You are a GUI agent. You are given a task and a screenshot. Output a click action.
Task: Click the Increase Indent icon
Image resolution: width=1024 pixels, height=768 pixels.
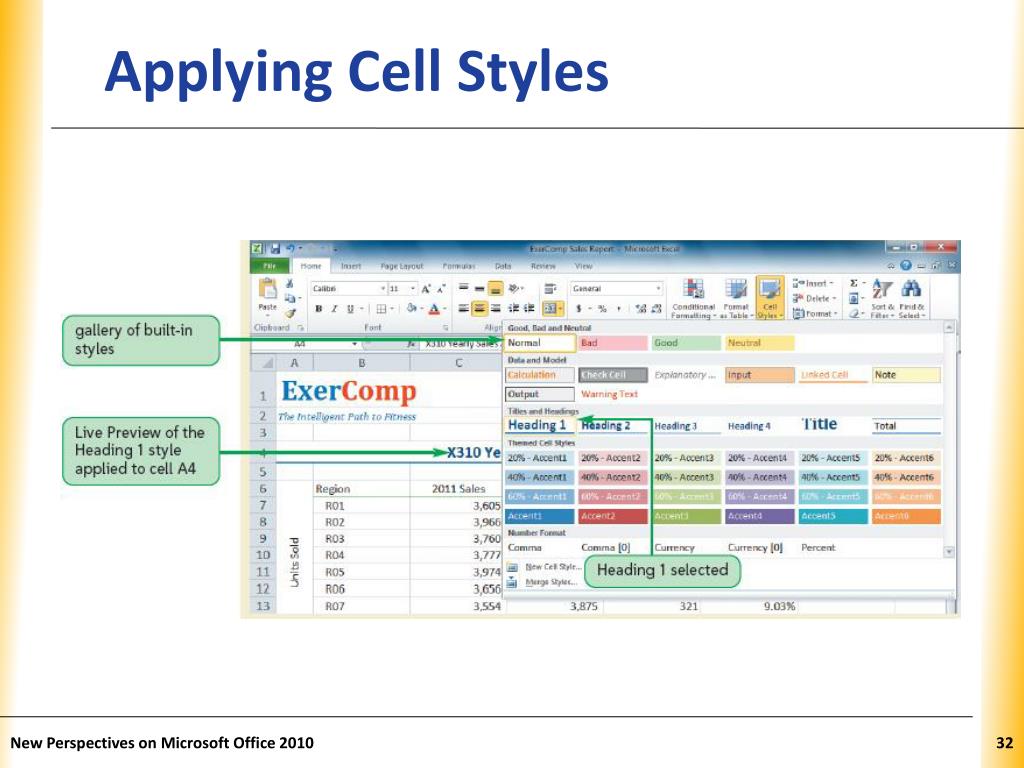pos(529,308)
